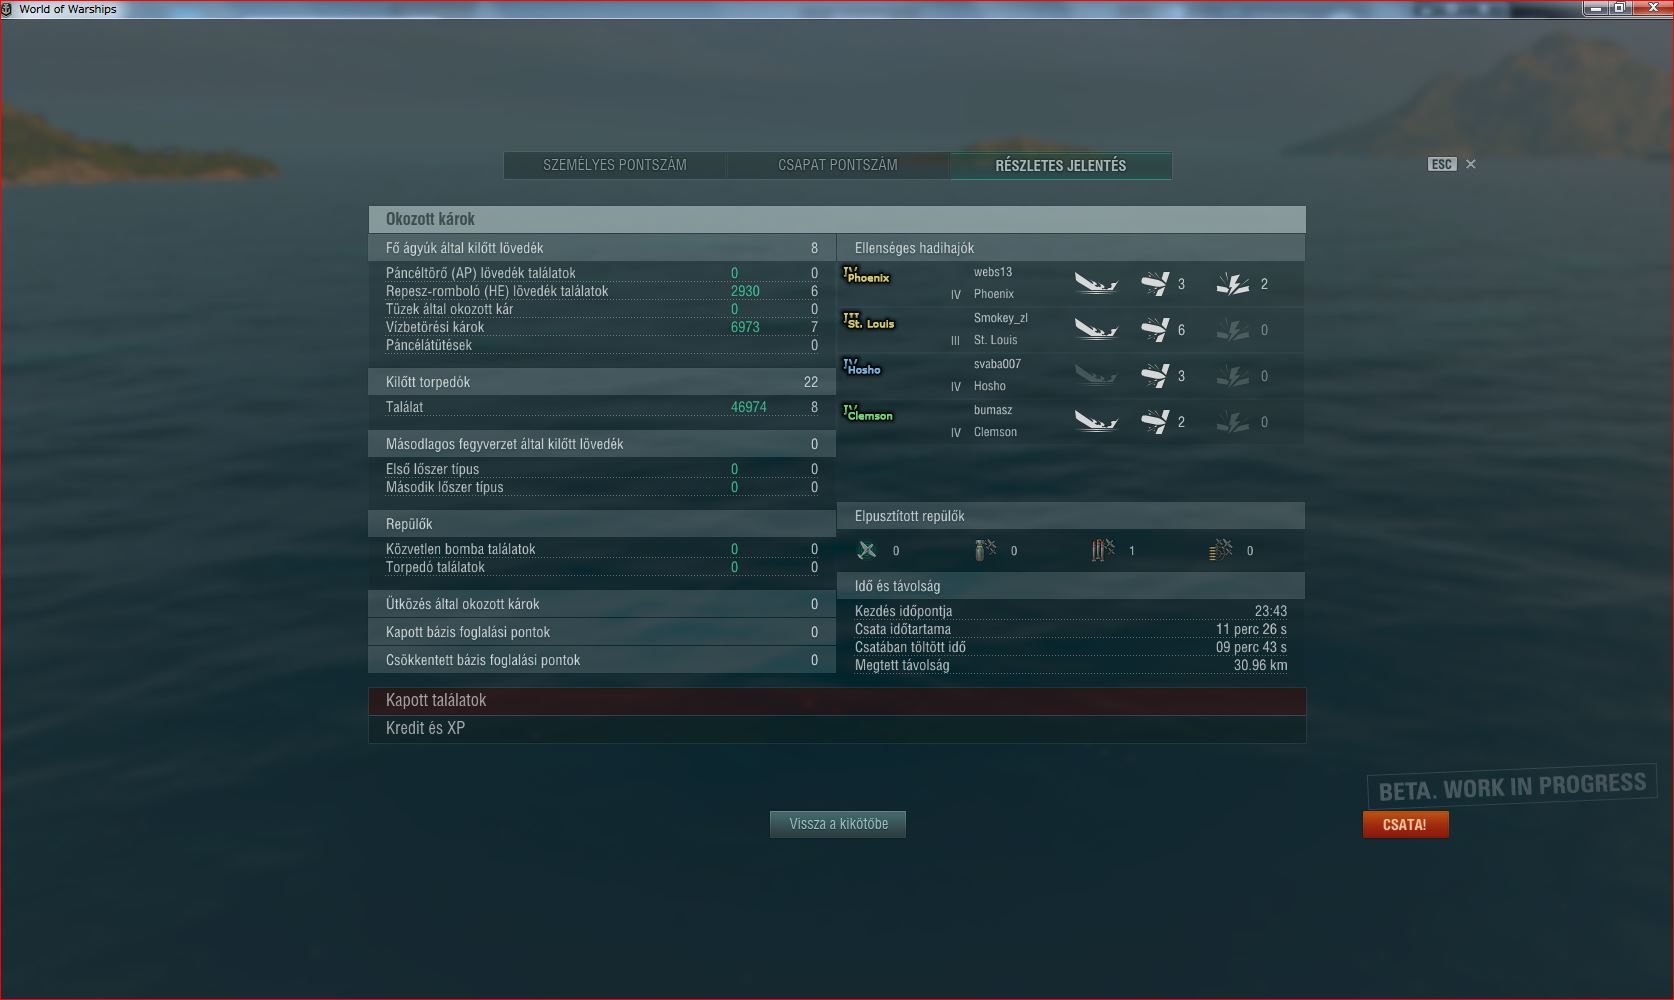This screenshot has height=1000, width=1674.
Task: Close report with the X next to ESC
Action: (1471, 164)
